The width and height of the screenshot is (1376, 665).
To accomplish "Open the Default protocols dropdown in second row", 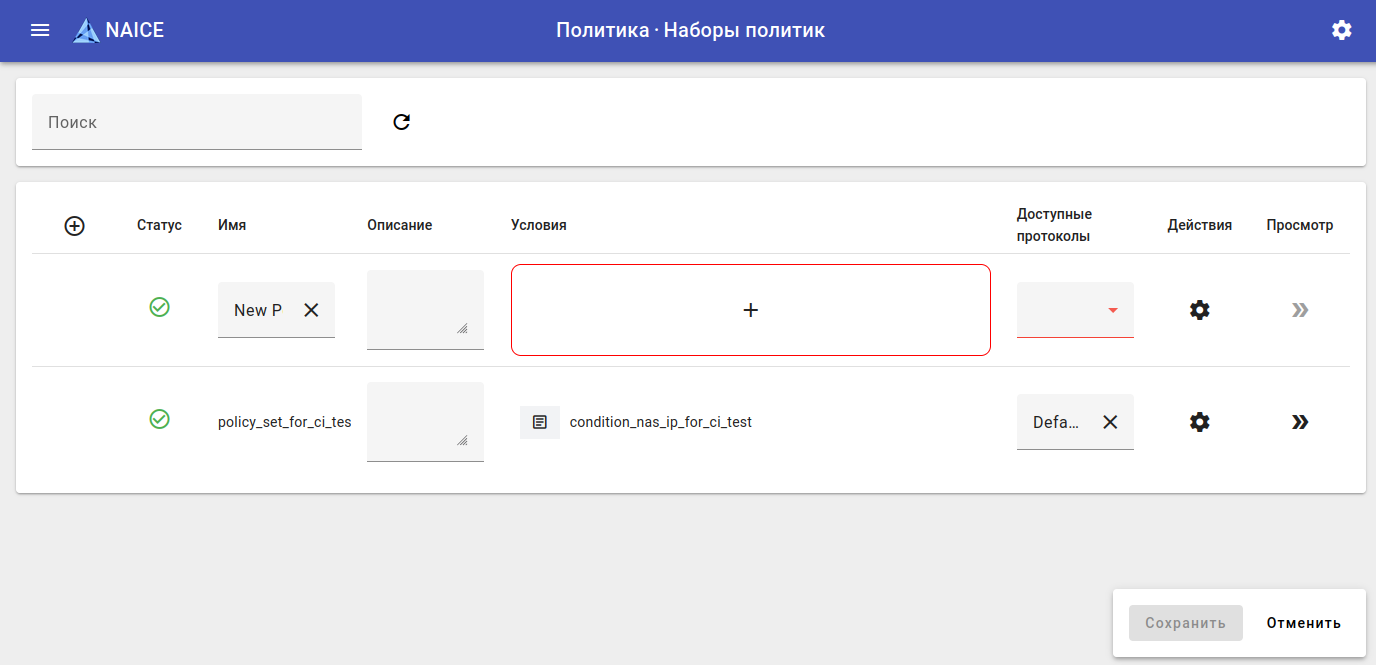I will tap(1057, 422).
